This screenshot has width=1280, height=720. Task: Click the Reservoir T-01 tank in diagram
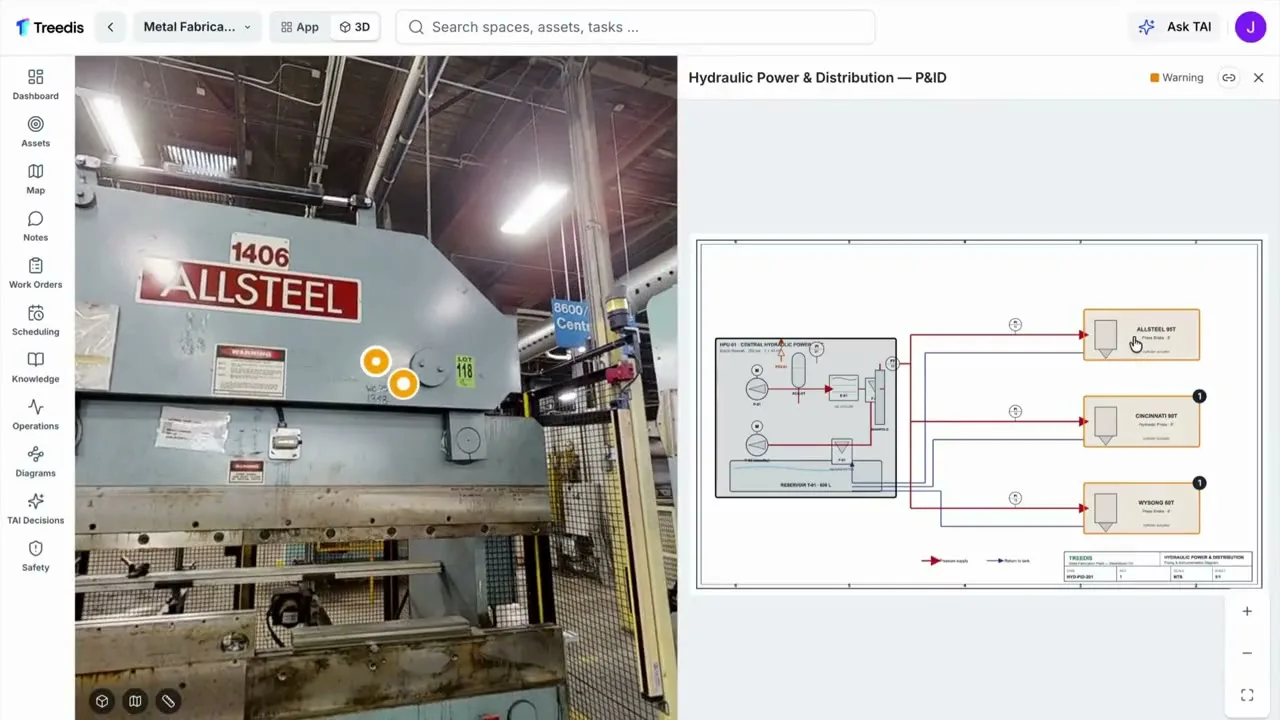pos(806,476)
